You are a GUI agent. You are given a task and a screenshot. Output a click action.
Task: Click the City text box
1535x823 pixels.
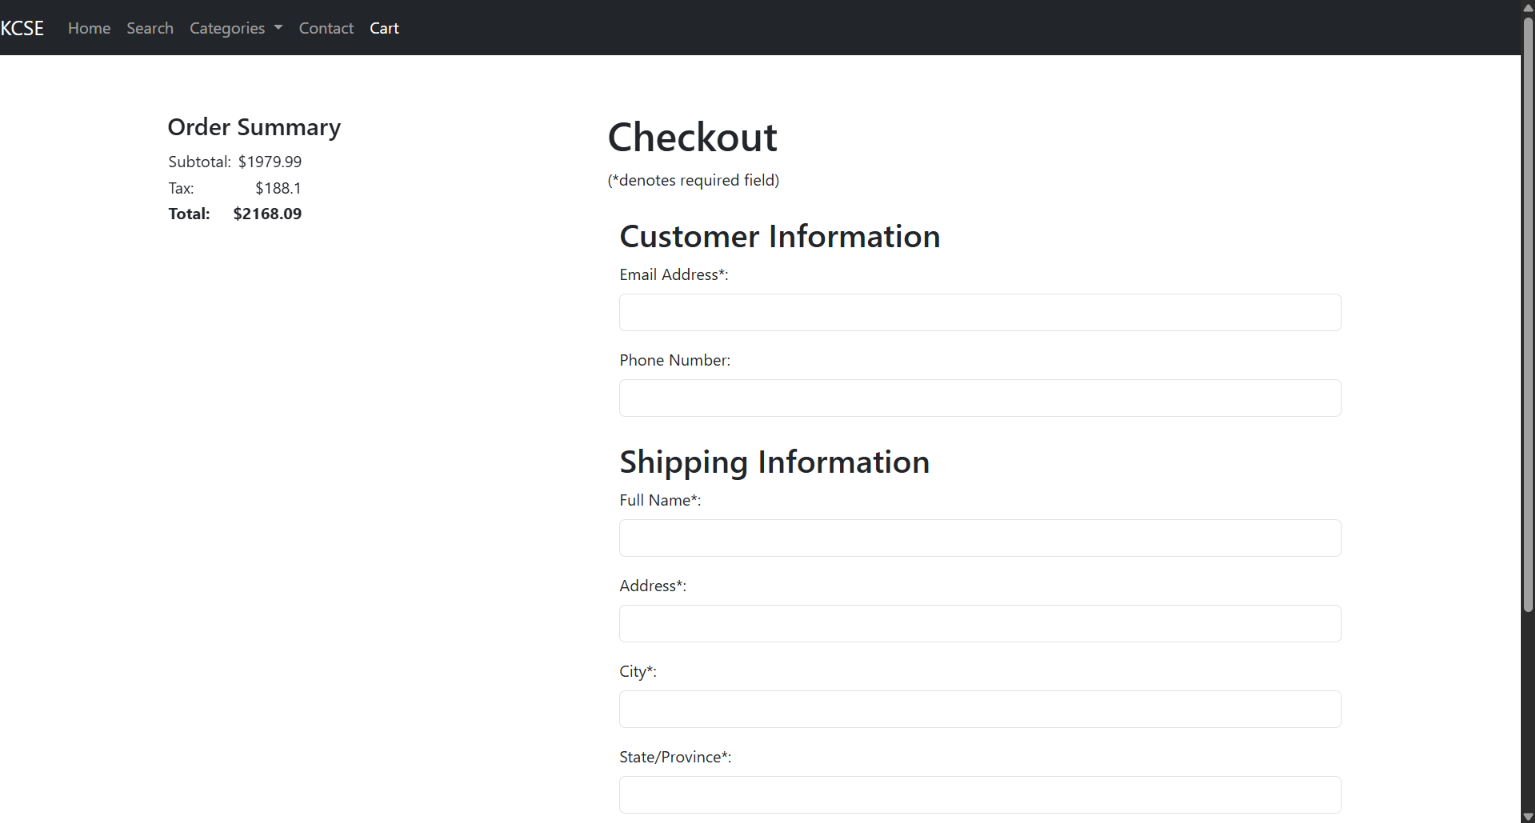point(980,709)
